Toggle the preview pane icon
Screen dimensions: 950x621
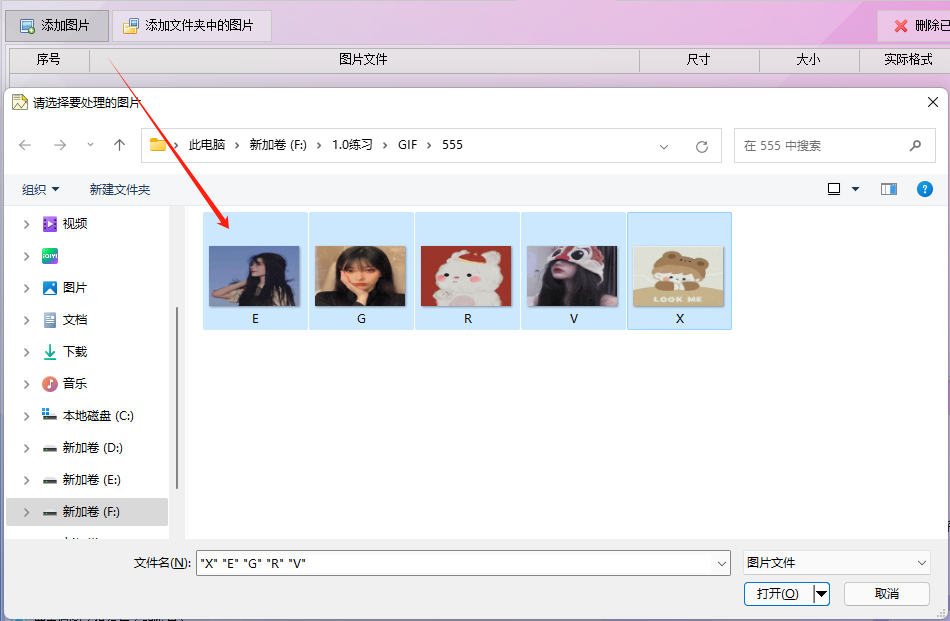click(888, 189)
